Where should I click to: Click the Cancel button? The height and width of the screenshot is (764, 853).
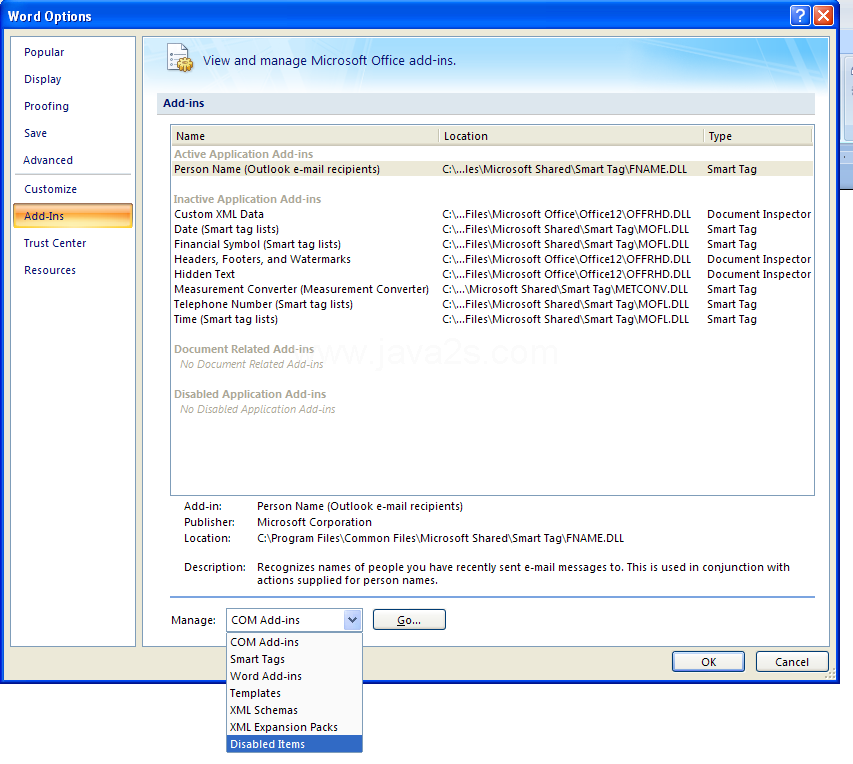[x=792, y=662]
